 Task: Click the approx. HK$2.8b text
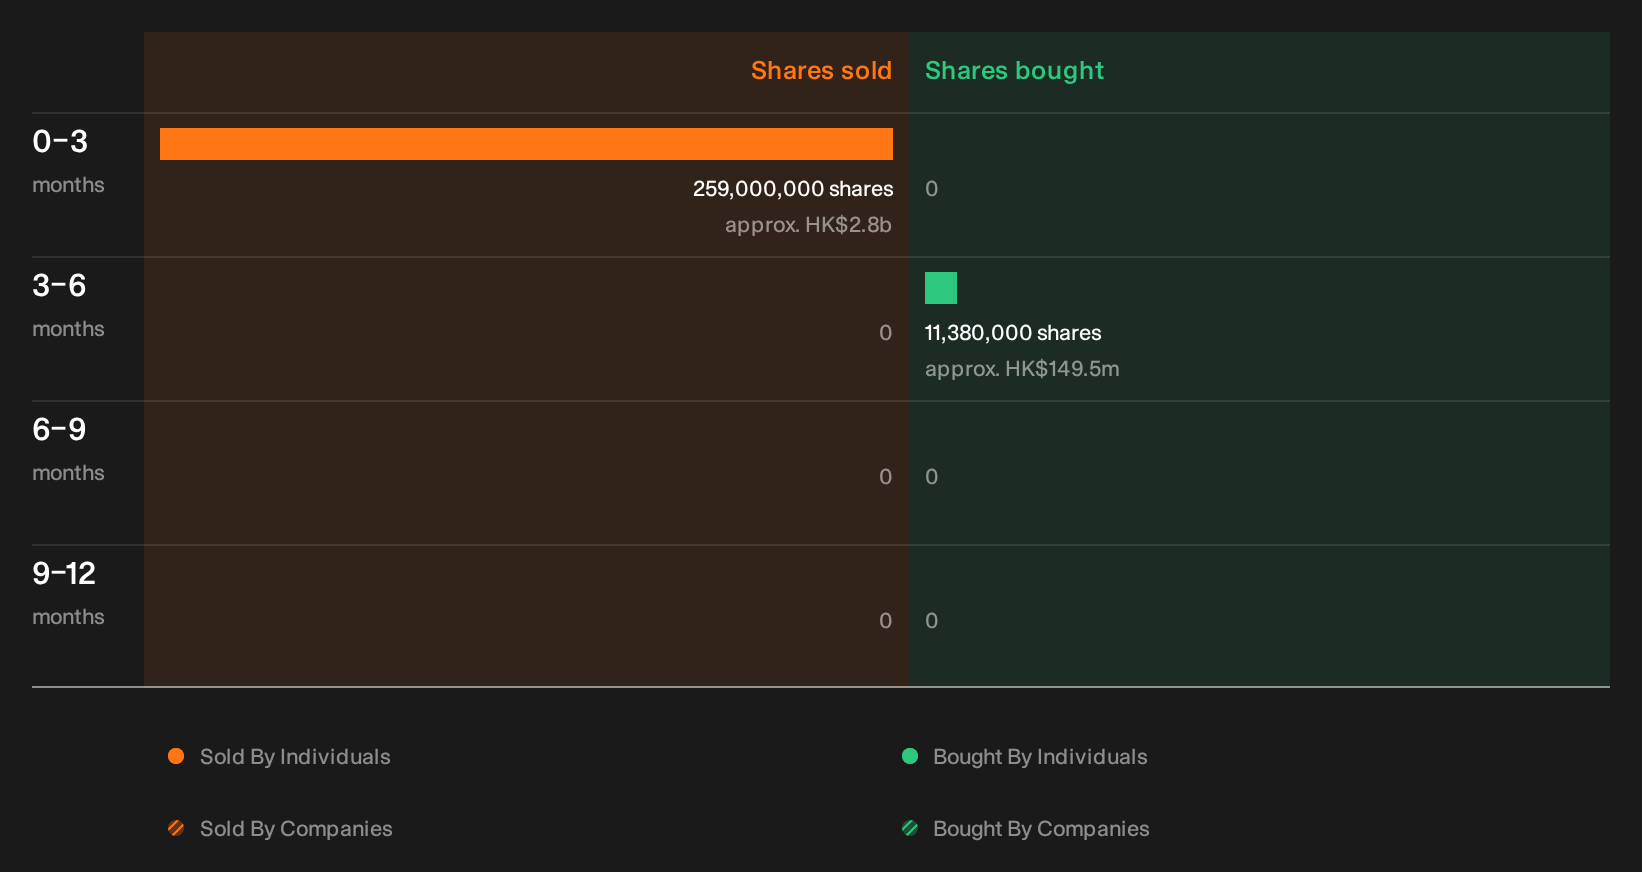(x=808, y=225)
